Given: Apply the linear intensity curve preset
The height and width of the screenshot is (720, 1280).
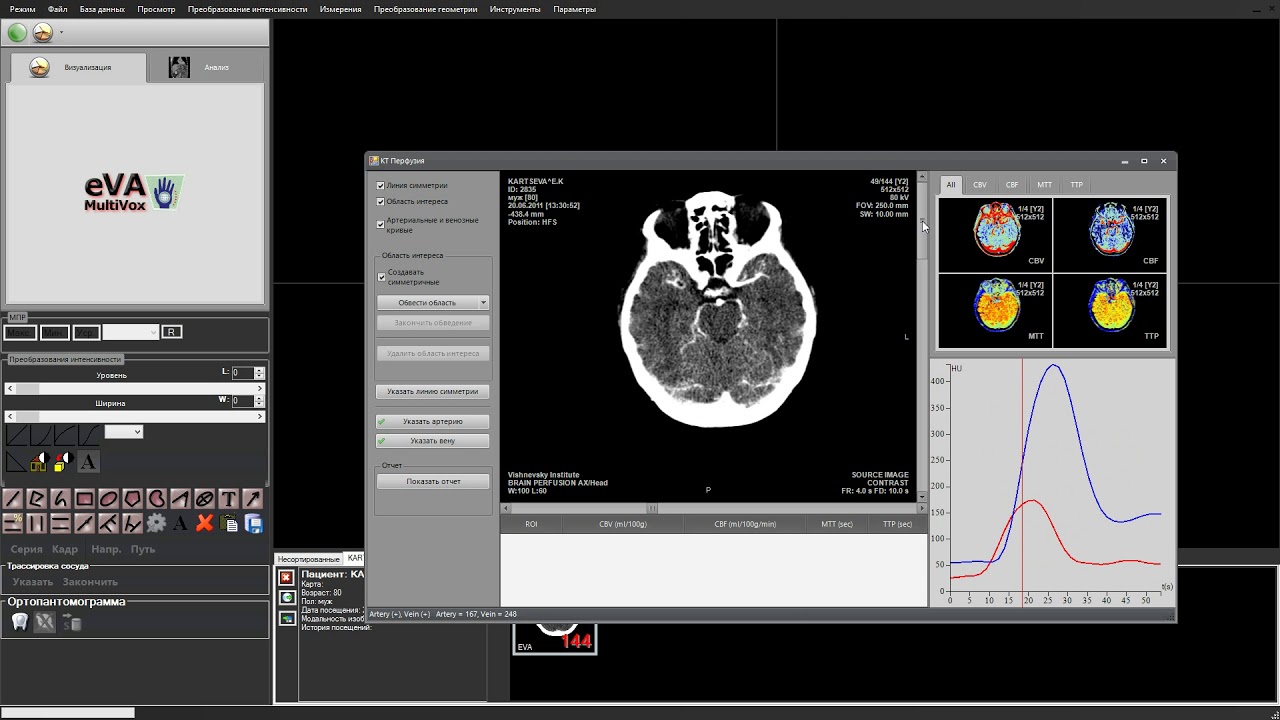Looking at the screenshot, I should 17,435.
